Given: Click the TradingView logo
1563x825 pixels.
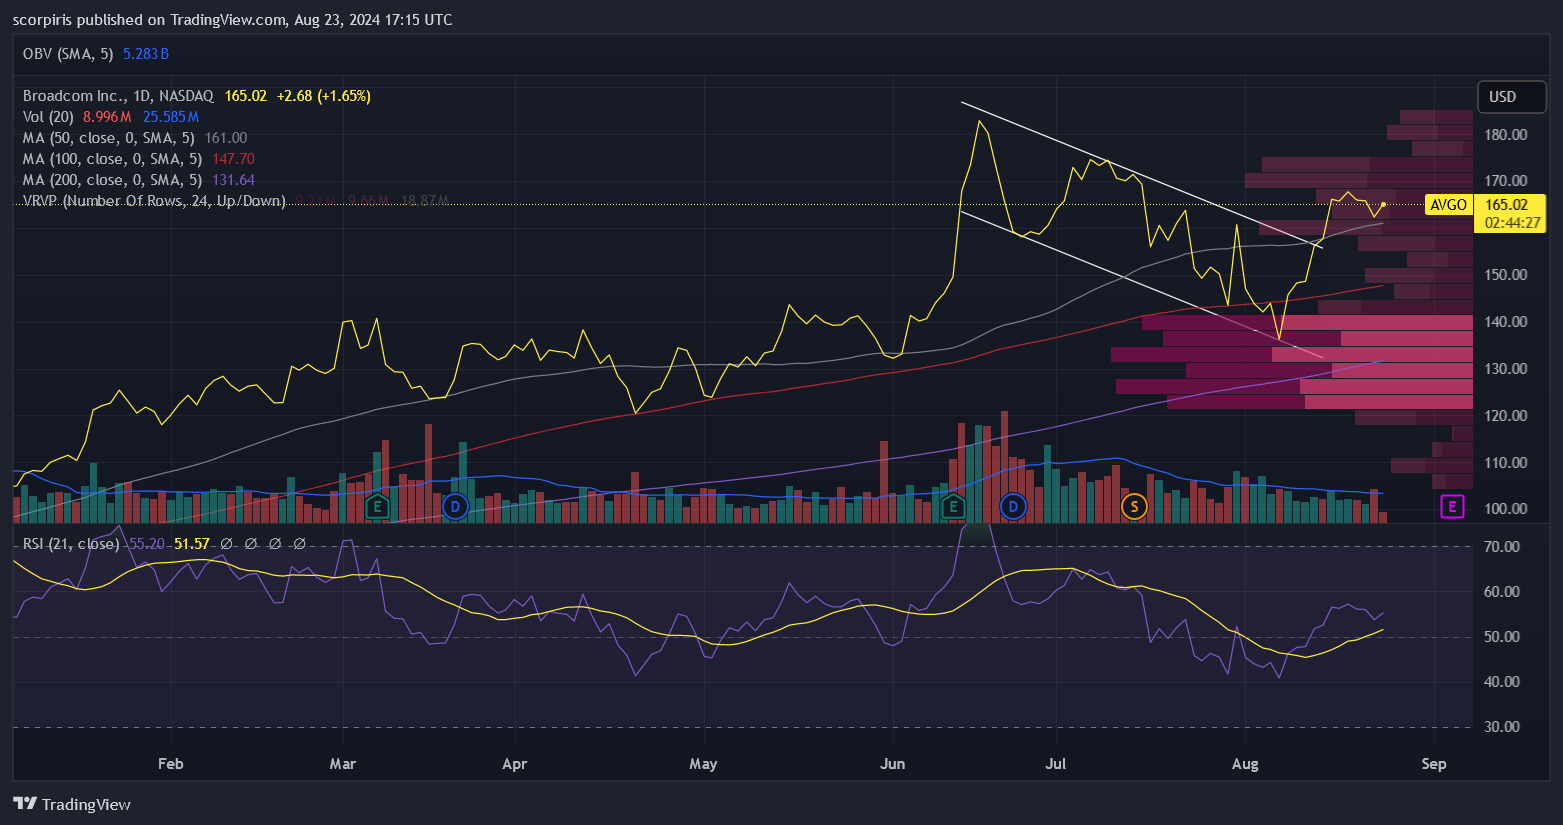Looking at the screenshot, I should (x=72, y=804).
